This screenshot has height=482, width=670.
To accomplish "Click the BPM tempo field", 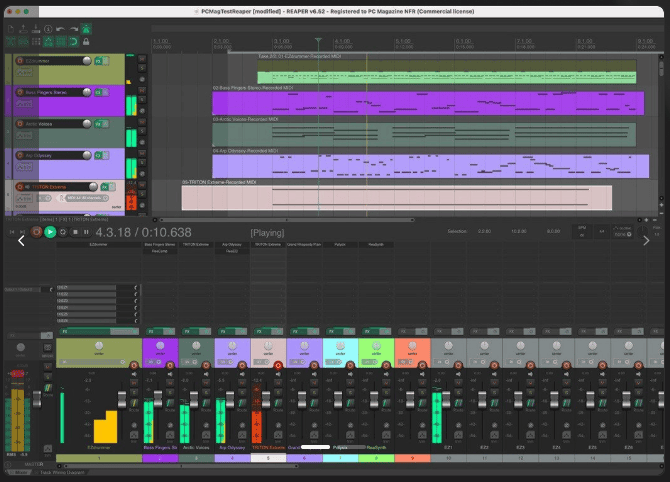I will pos(582,232).
